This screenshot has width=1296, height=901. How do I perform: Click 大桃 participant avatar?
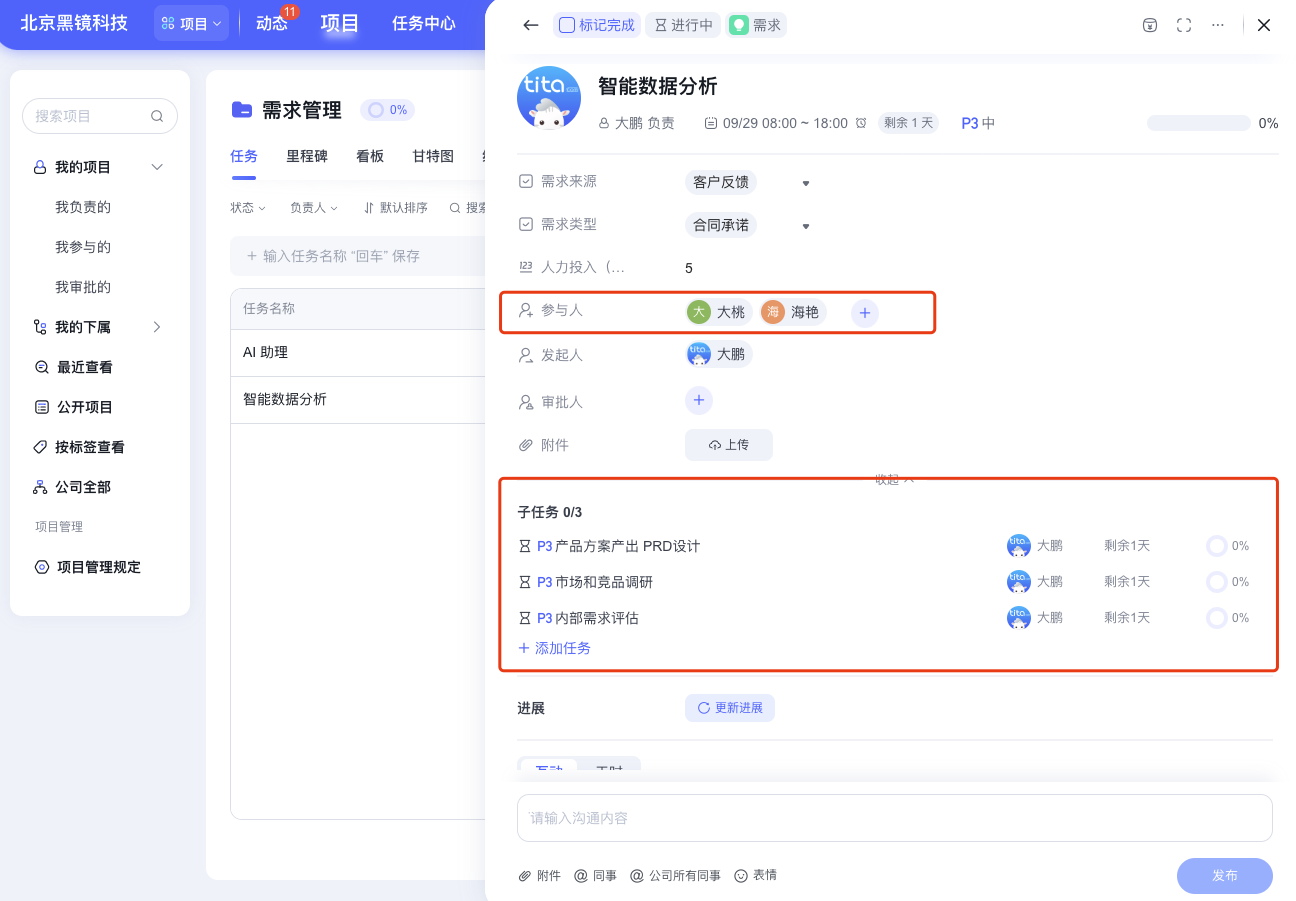699,312
